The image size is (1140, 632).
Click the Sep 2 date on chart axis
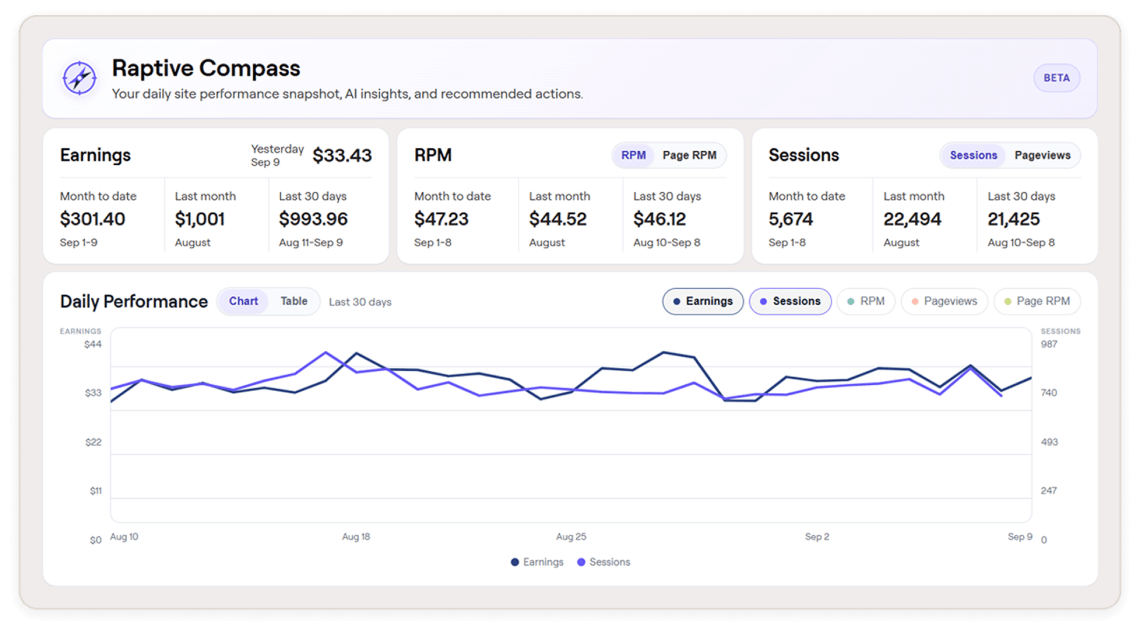[816, 537]
